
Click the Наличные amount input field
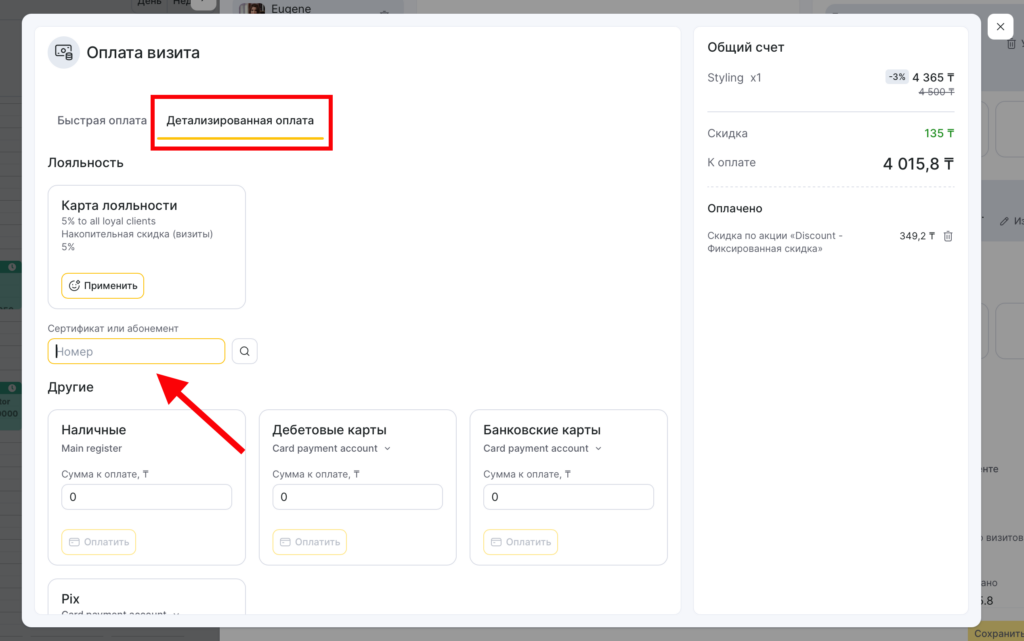click(146, 497)
